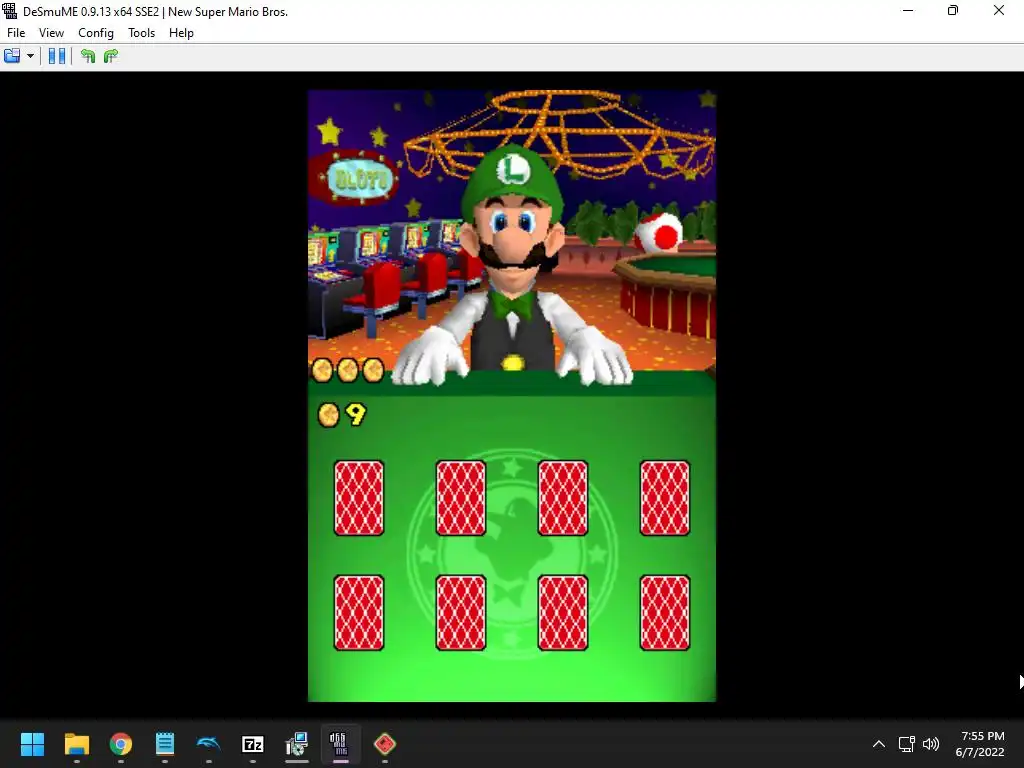Open the Dolphin emulator taskbar icon
1024x768 pixels.
(208, 744)
